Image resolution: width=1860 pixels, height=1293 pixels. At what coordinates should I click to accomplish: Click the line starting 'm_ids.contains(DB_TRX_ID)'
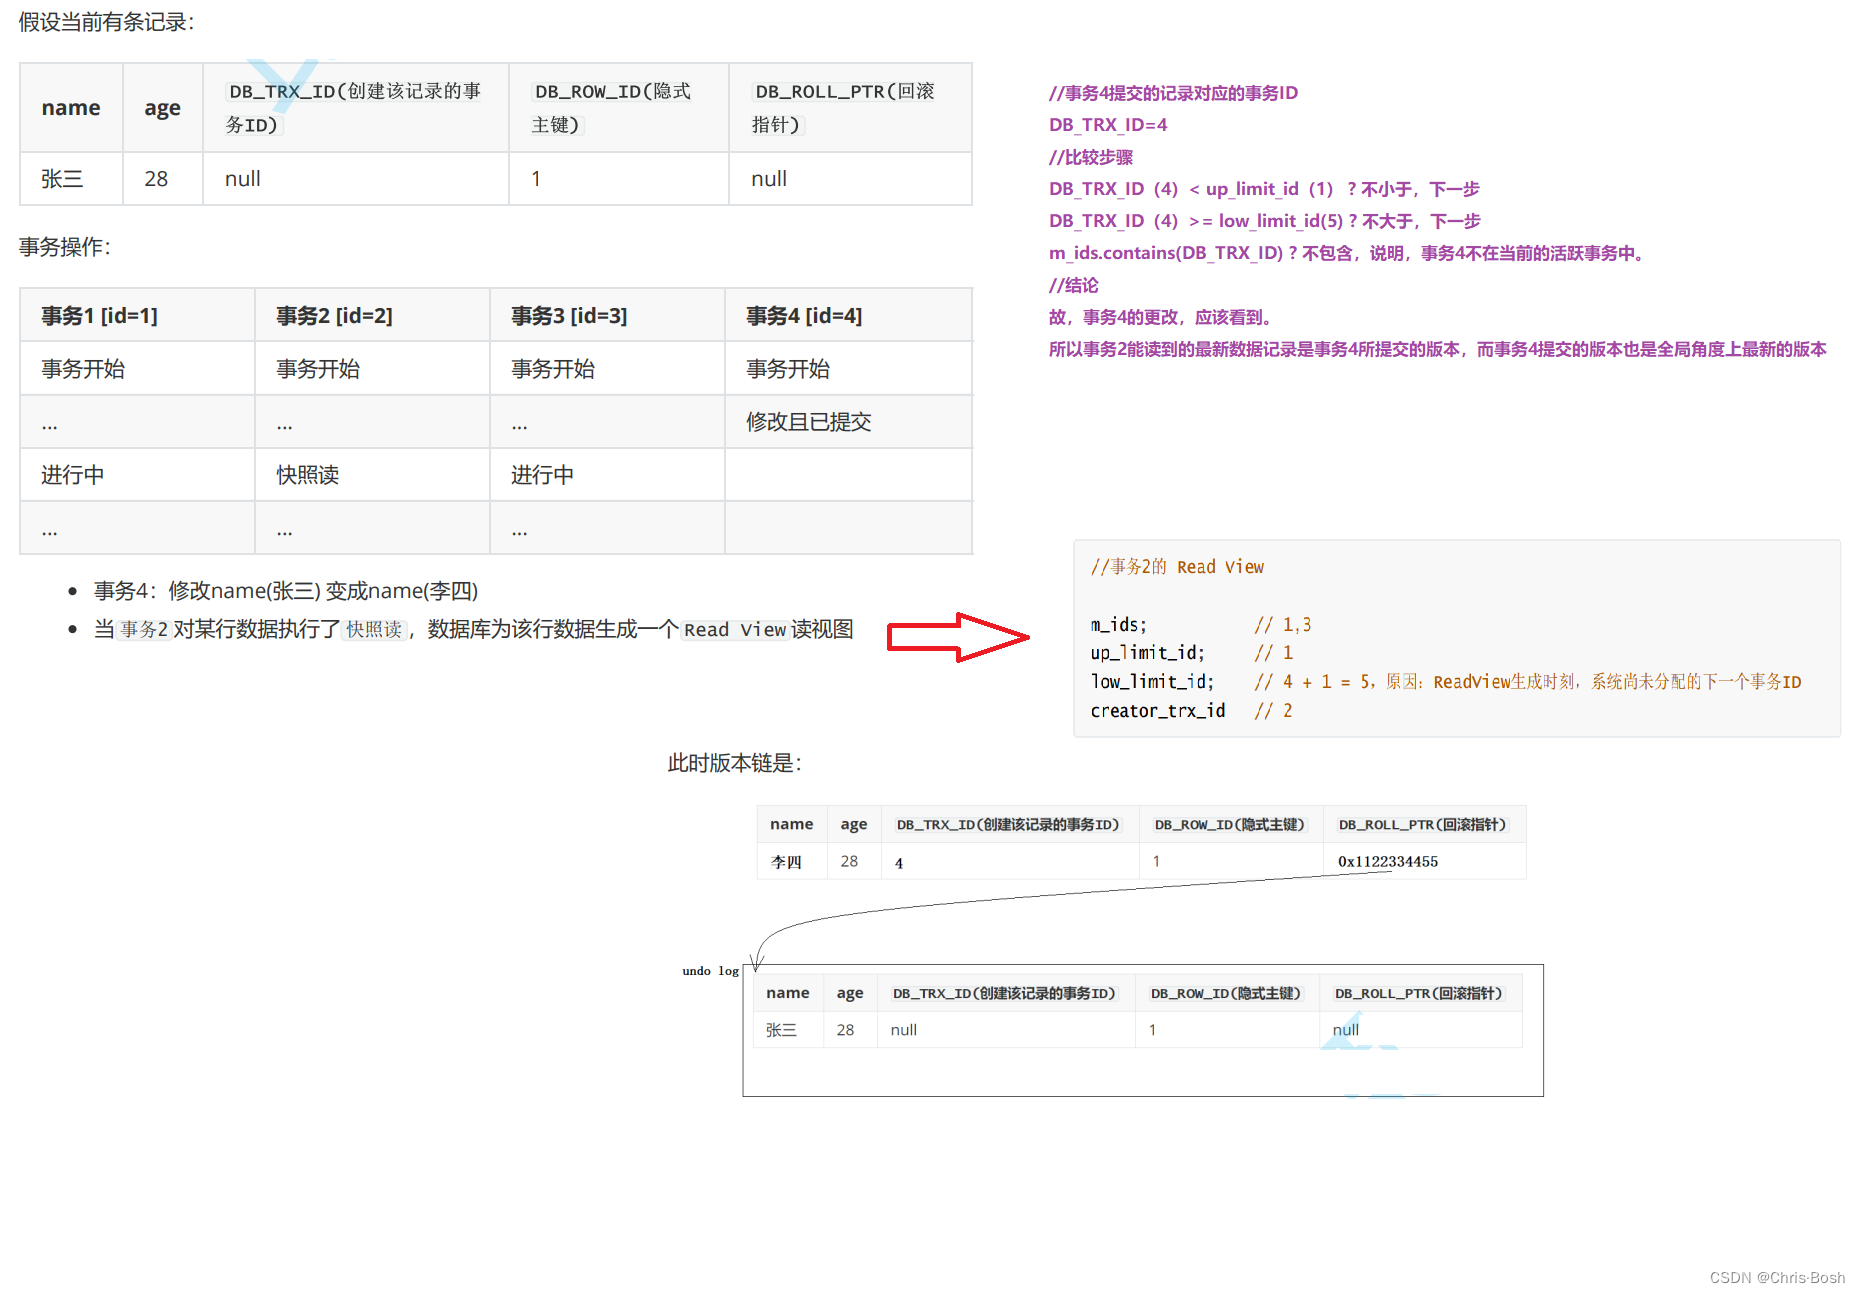(1347, 253)
